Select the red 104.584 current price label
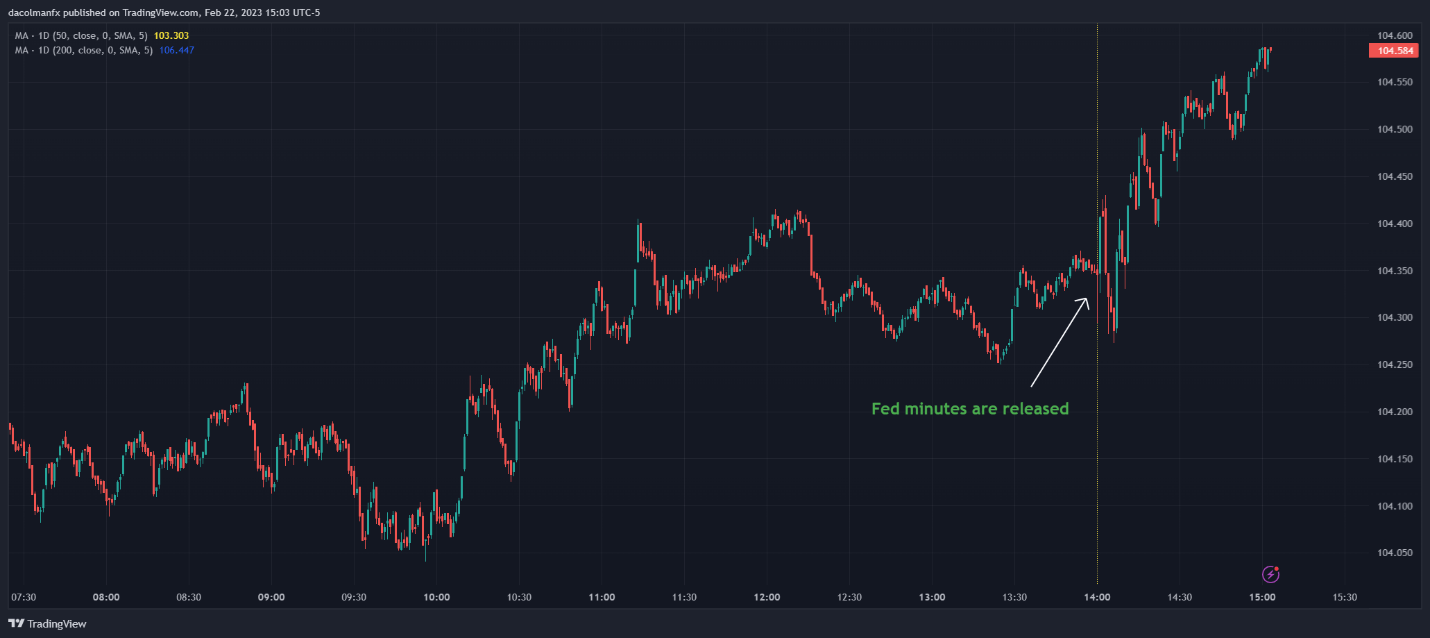This screenshot has height=638, width=1430. click(1395, 50)
